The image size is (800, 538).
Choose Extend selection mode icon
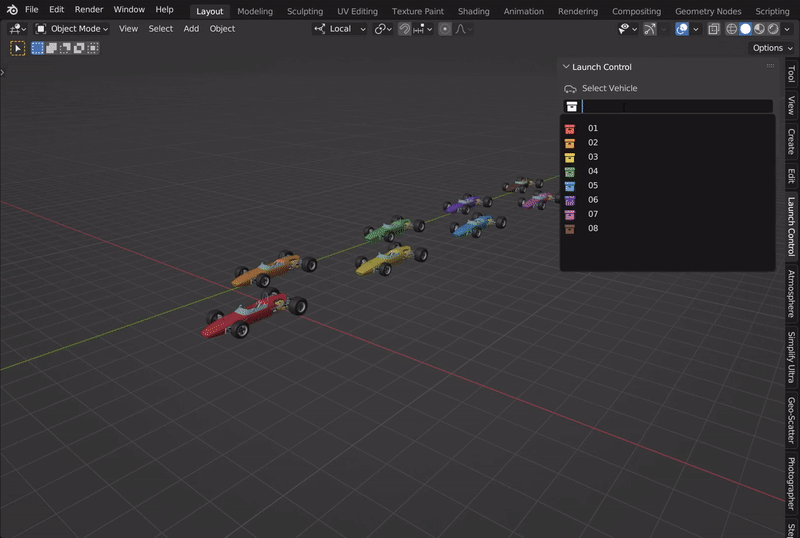pos(52,48)
